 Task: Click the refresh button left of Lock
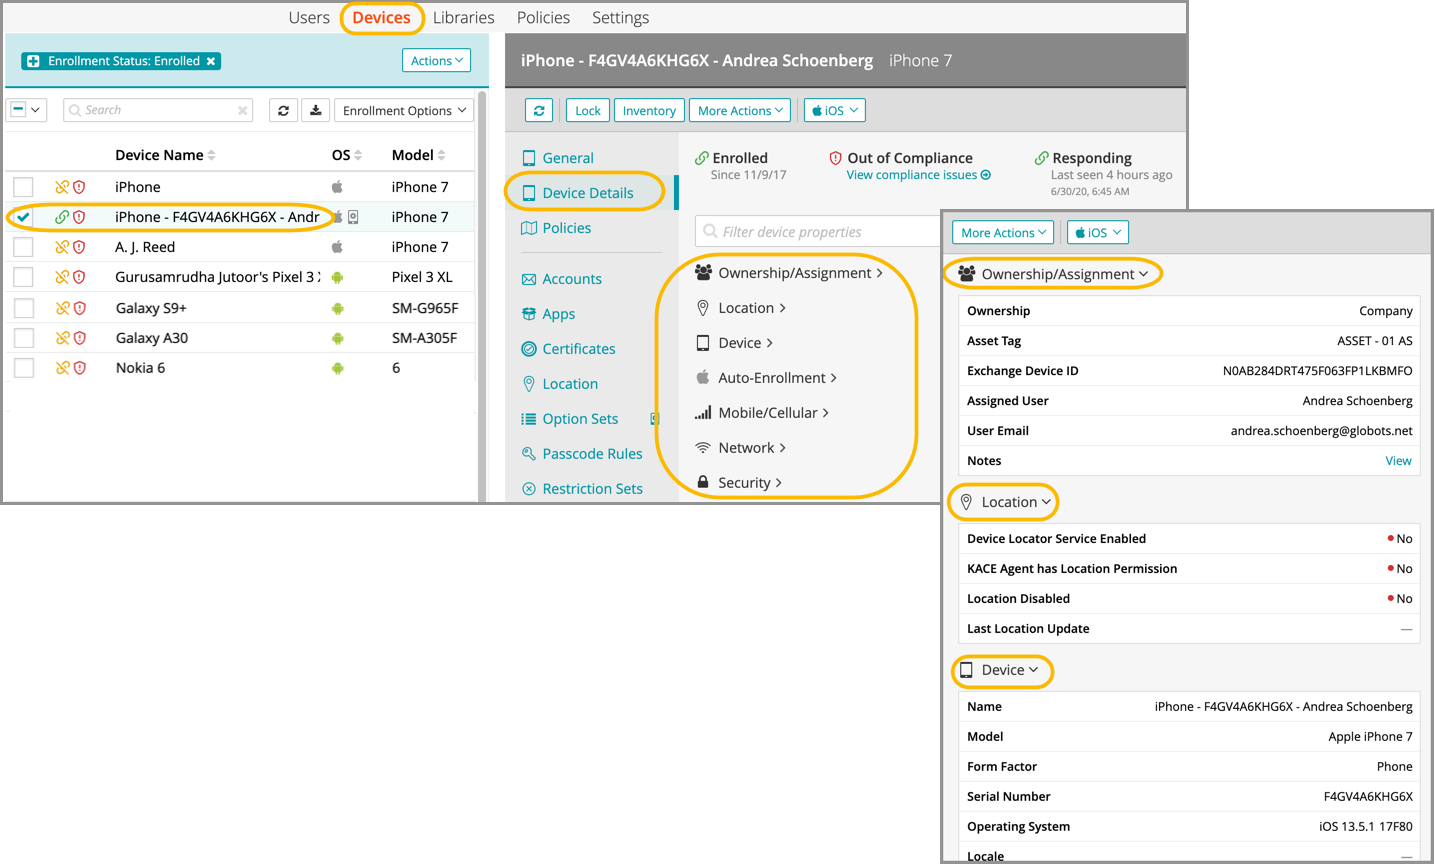539,111
